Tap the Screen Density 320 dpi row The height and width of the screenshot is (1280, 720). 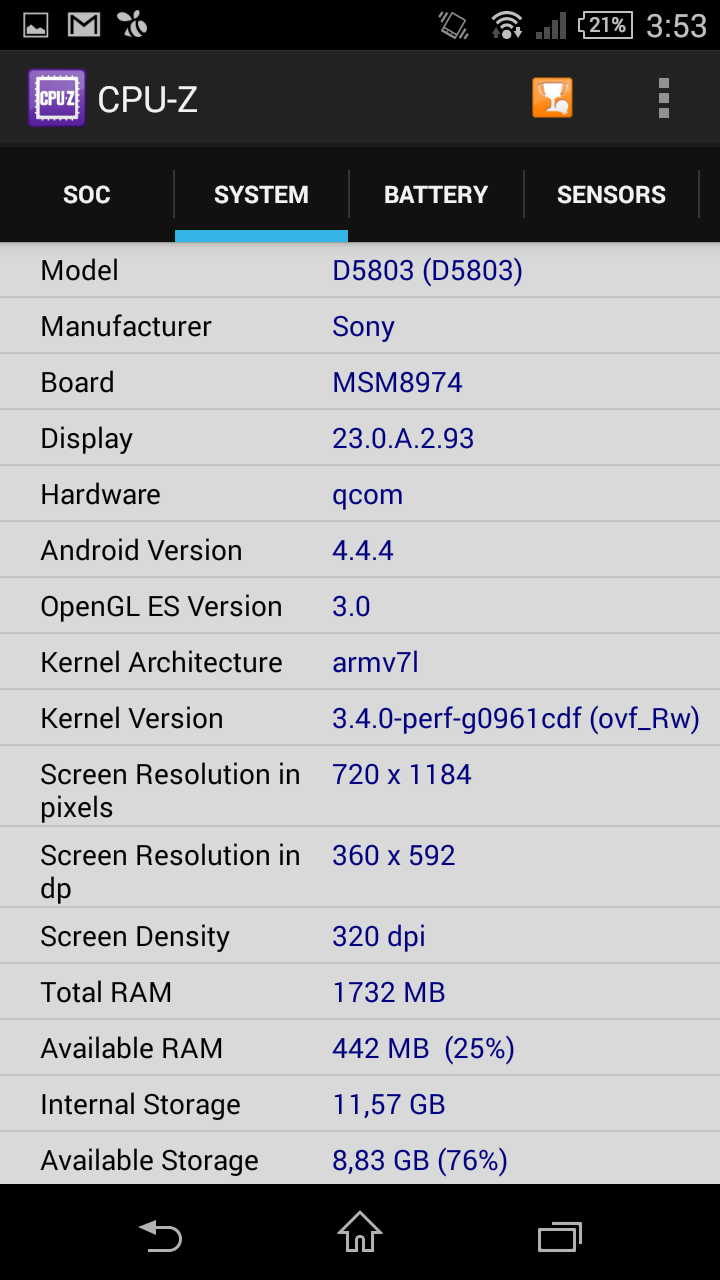360,936
